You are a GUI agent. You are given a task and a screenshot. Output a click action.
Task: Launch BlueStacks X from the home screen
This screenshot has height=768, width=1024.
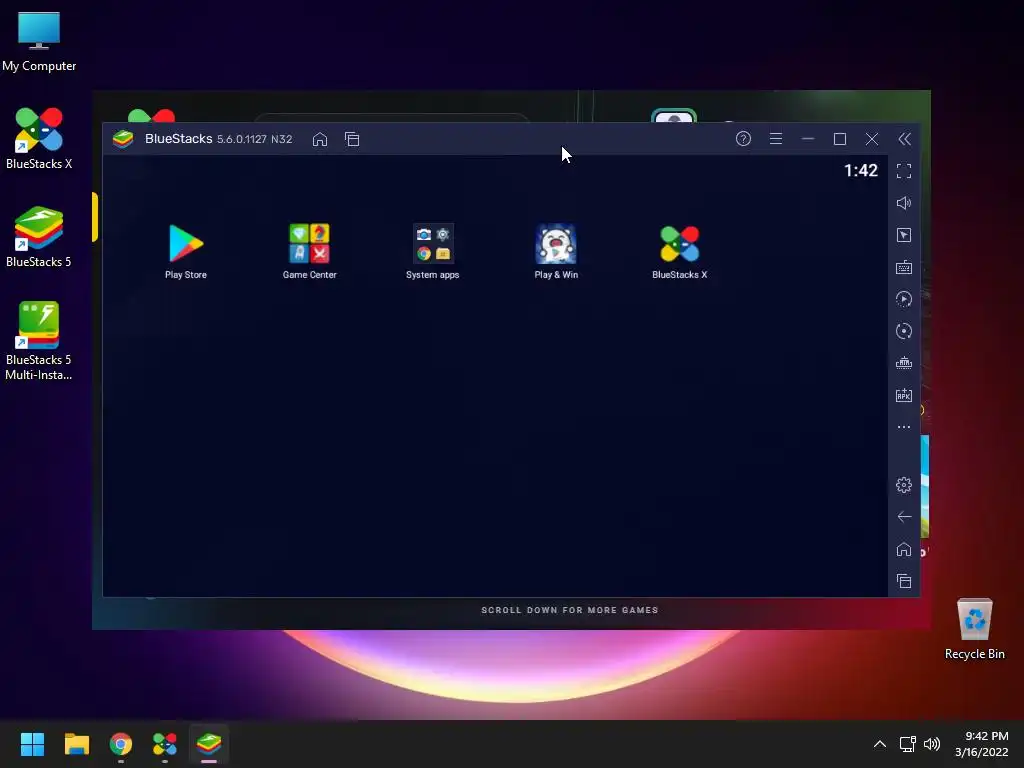point(679,251)
